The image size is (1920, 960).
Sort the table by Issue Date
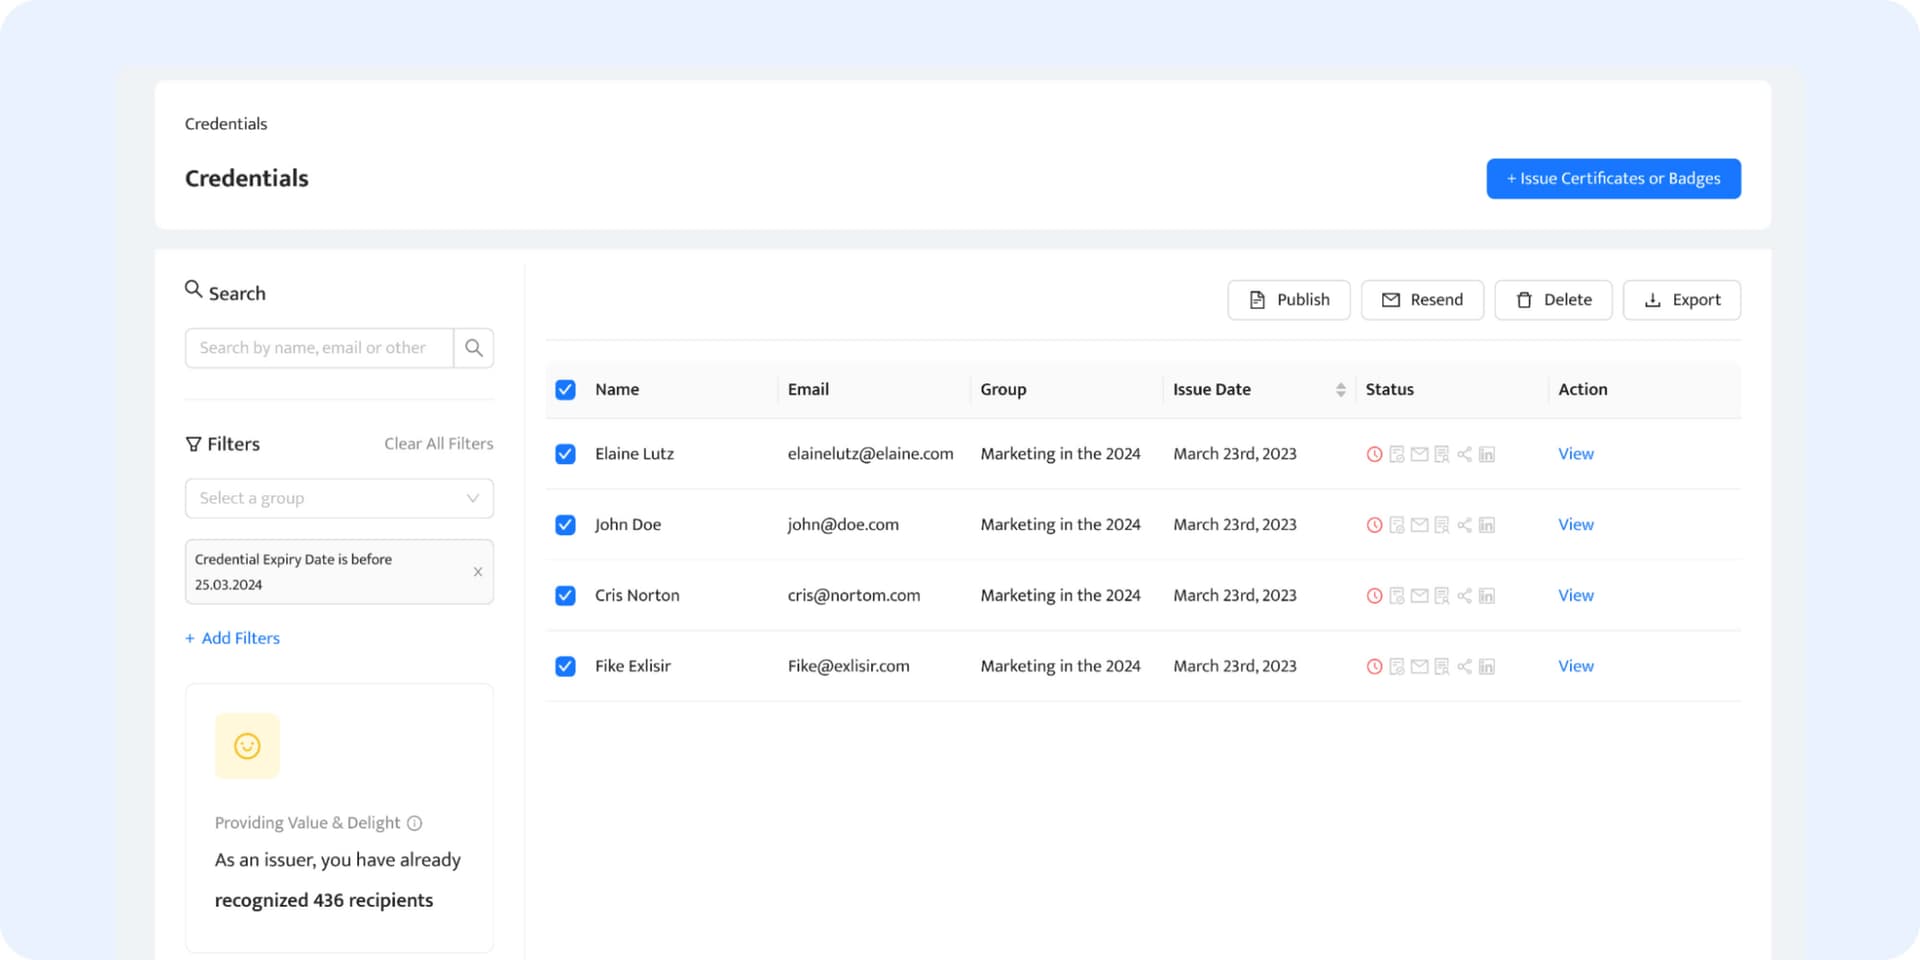click(1340, 390)
